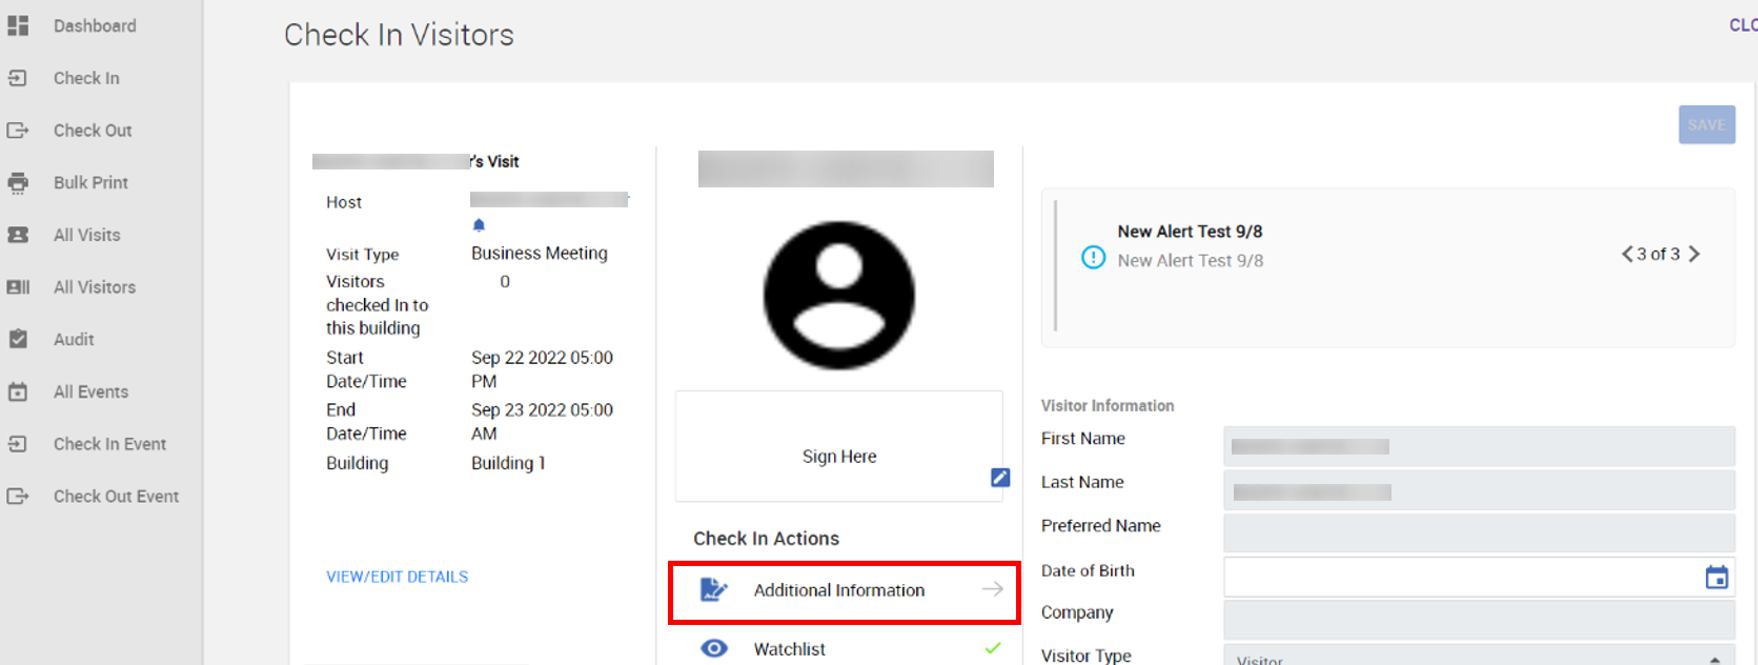Click the All Events calendar icon

pyautogui.click(x=18, y=392)
